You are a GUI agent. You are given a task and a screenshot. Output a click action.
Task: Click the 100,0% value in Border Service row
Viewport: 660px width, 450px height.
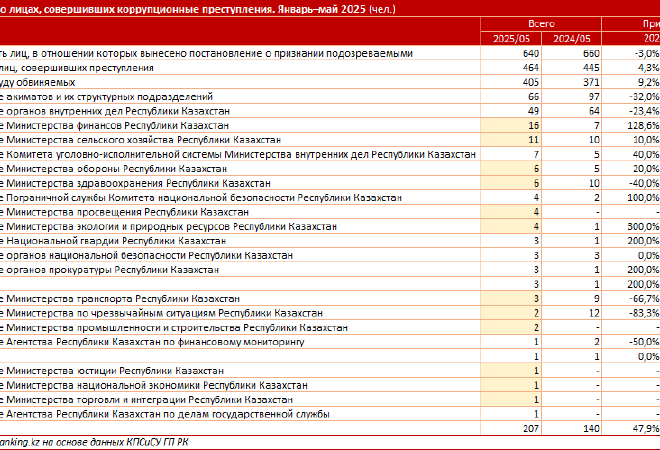click(643, 198)
